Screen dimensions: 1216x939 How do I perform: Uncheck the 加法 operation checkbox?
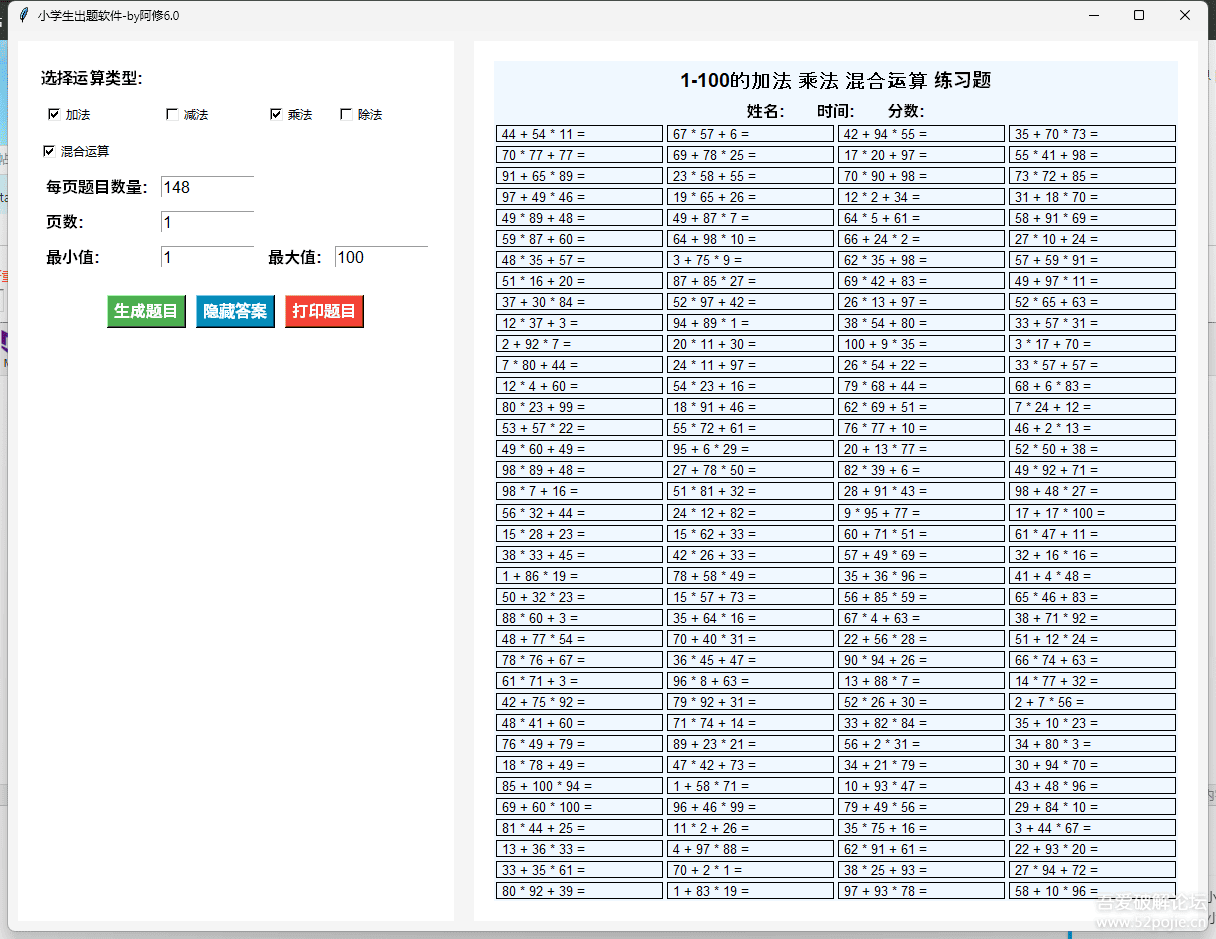coord(55,113)
